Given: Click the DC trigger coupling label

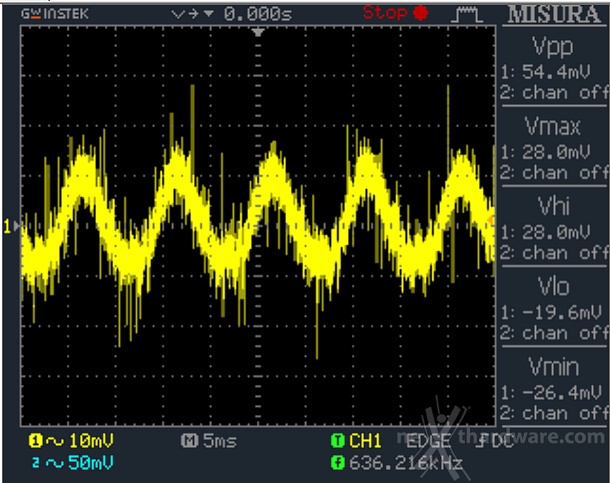Looking at the screenshot, I should click(502, 441).
